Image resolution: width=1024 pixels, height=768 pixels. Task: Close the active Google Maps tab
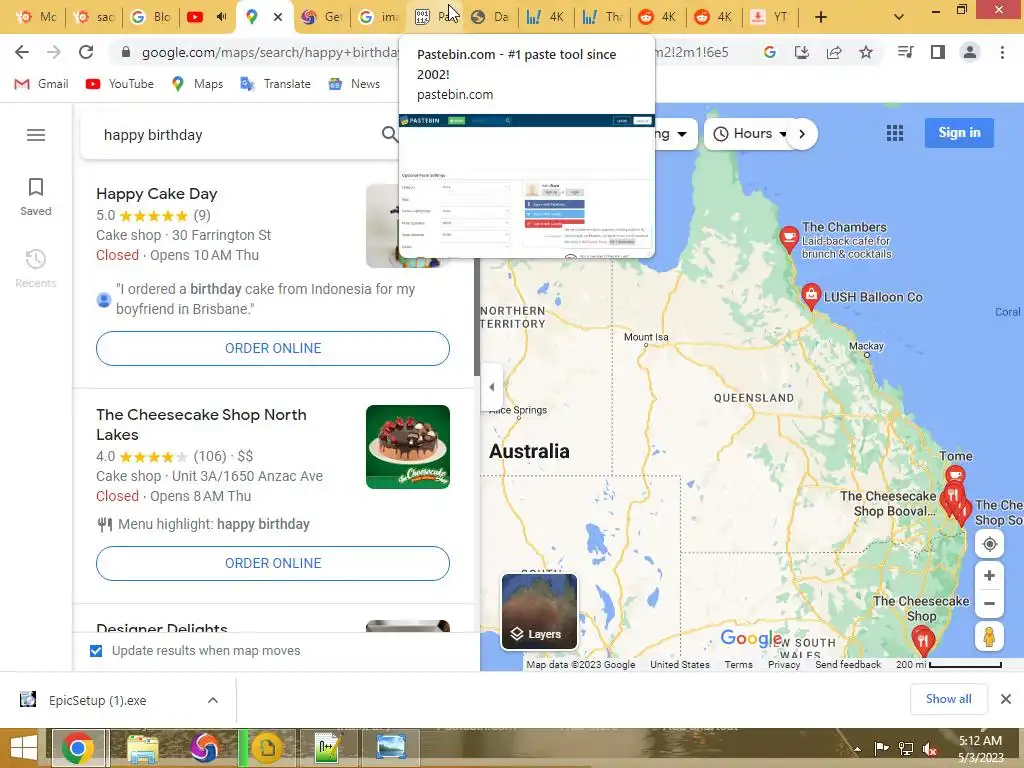point(278,17)
